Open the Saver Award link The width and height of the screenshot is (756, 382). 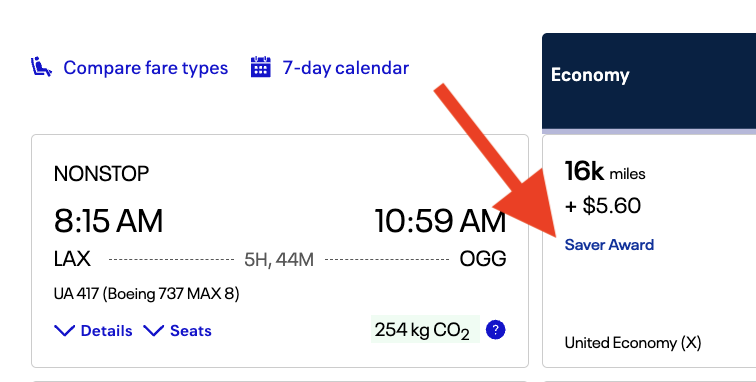(x=609, y=245)
